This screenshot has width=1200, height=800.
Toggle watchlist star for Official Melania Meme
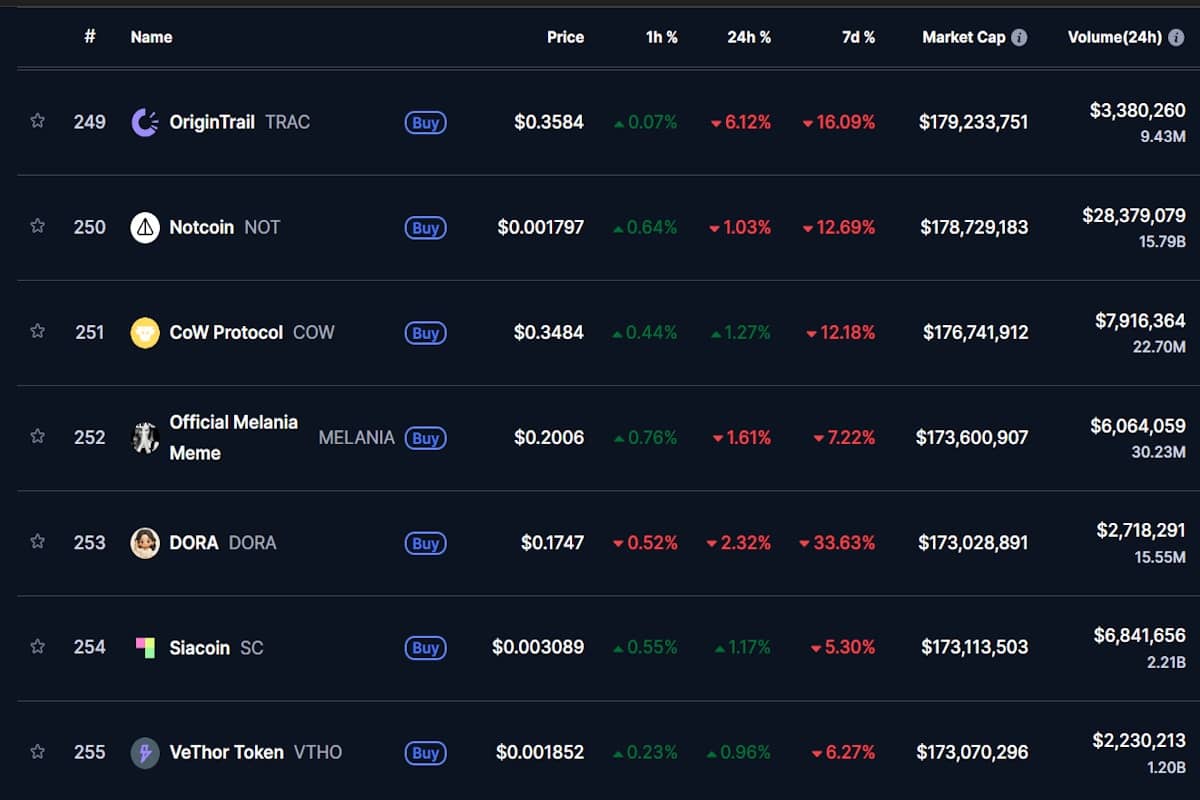click(x=37, y=436)
